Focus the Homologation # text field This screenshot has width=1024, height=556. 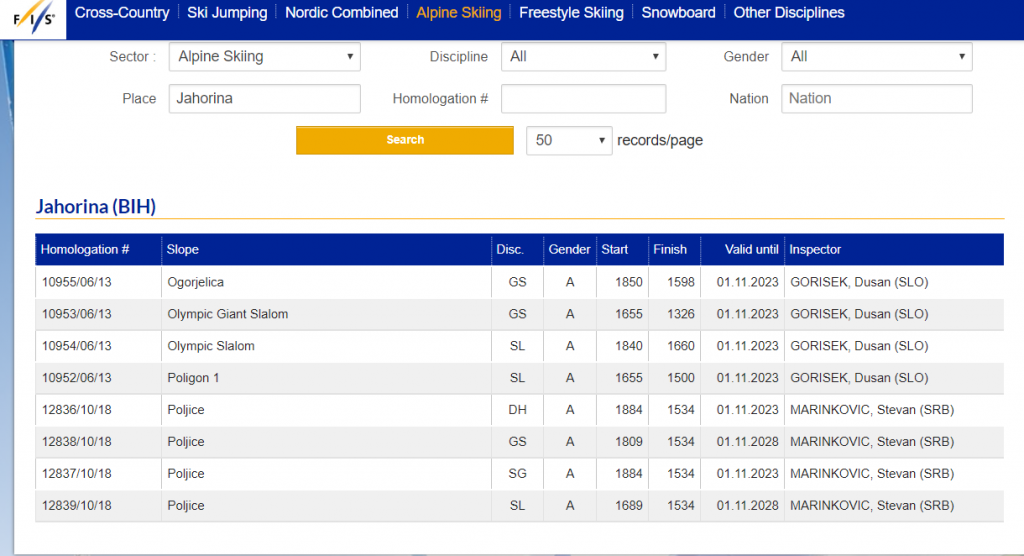[583, 99]
